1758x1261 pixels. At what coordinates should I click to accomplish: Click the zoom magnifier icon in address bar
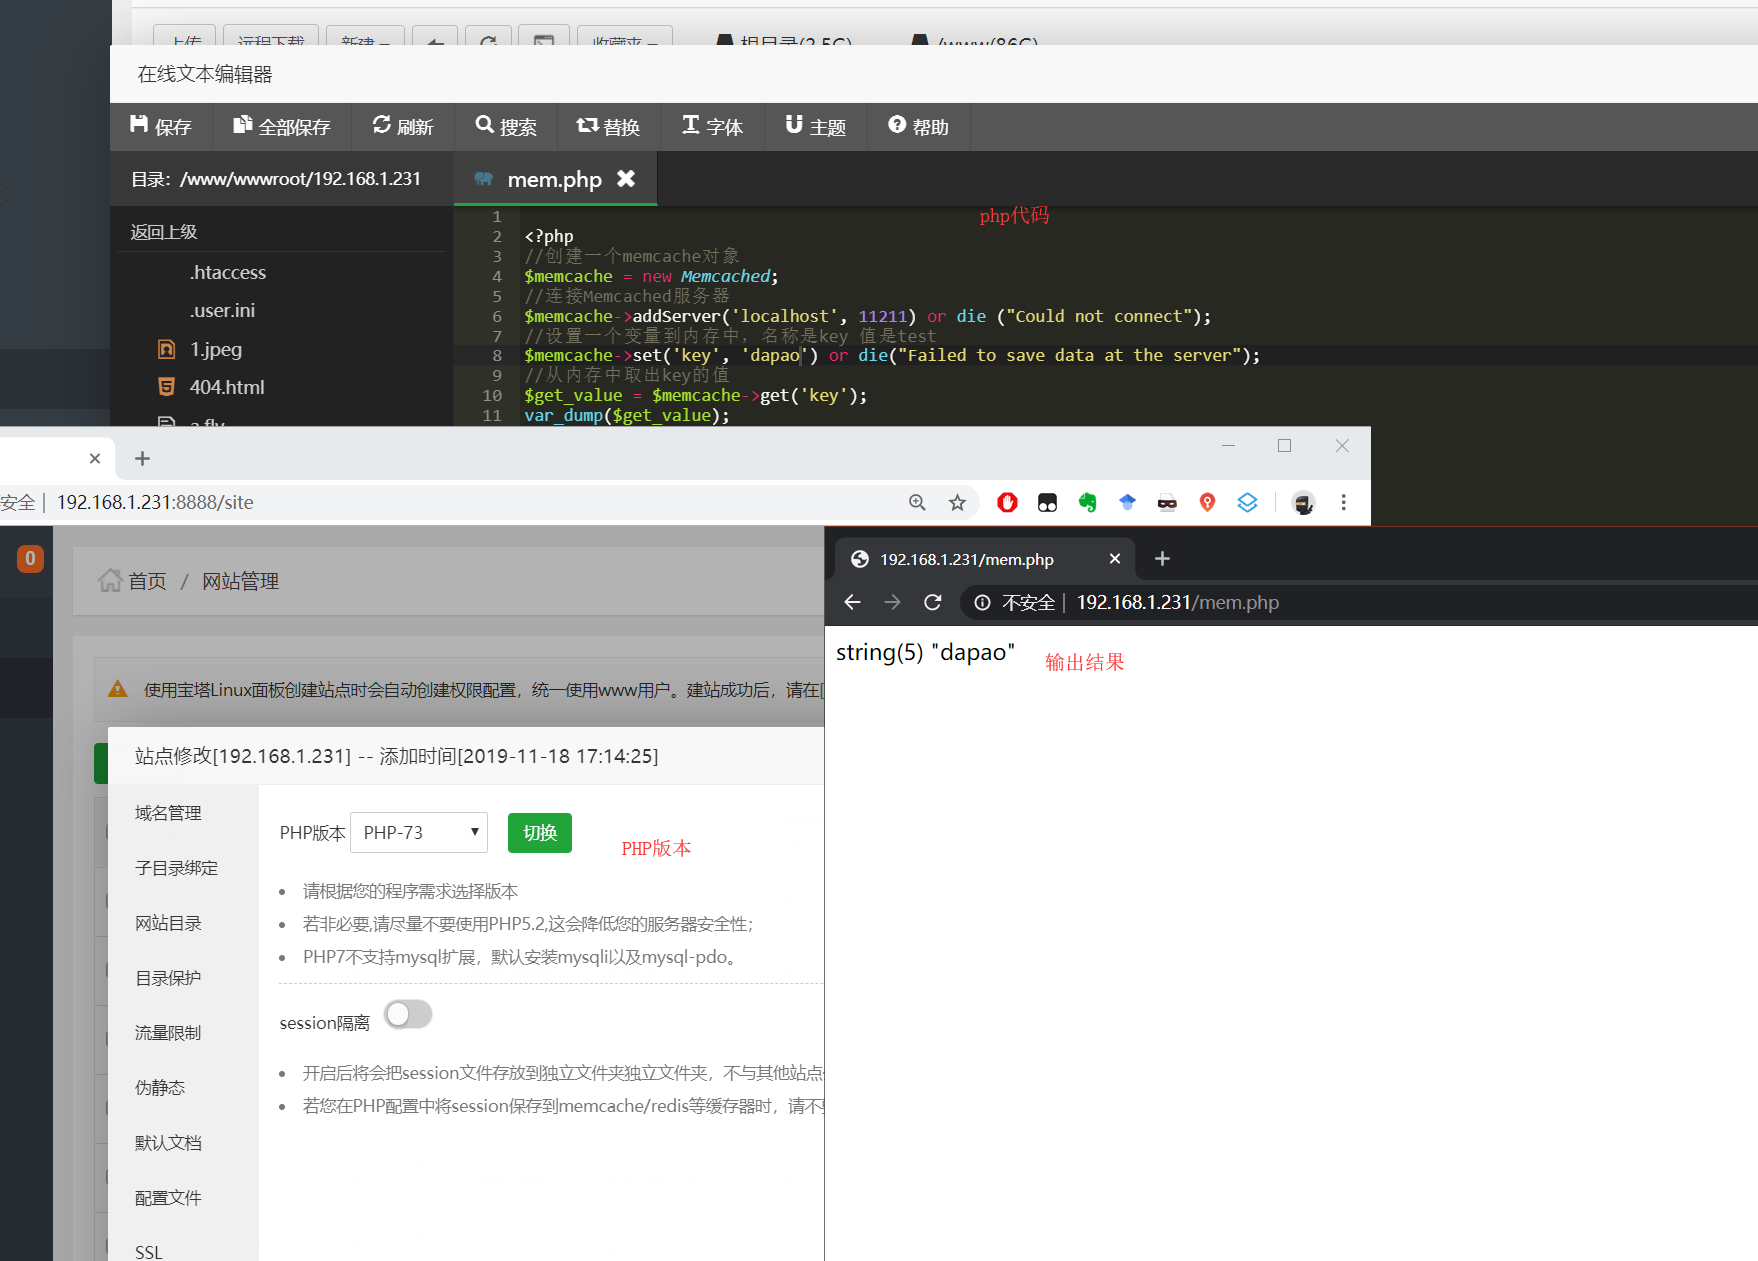pos(917,503)
